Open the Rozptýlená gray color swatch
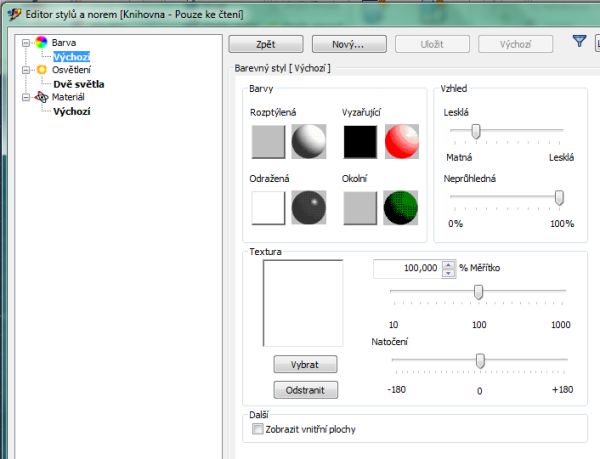This screenshot has width=600, height=459. pyautogui.click(x=268, y=143)
